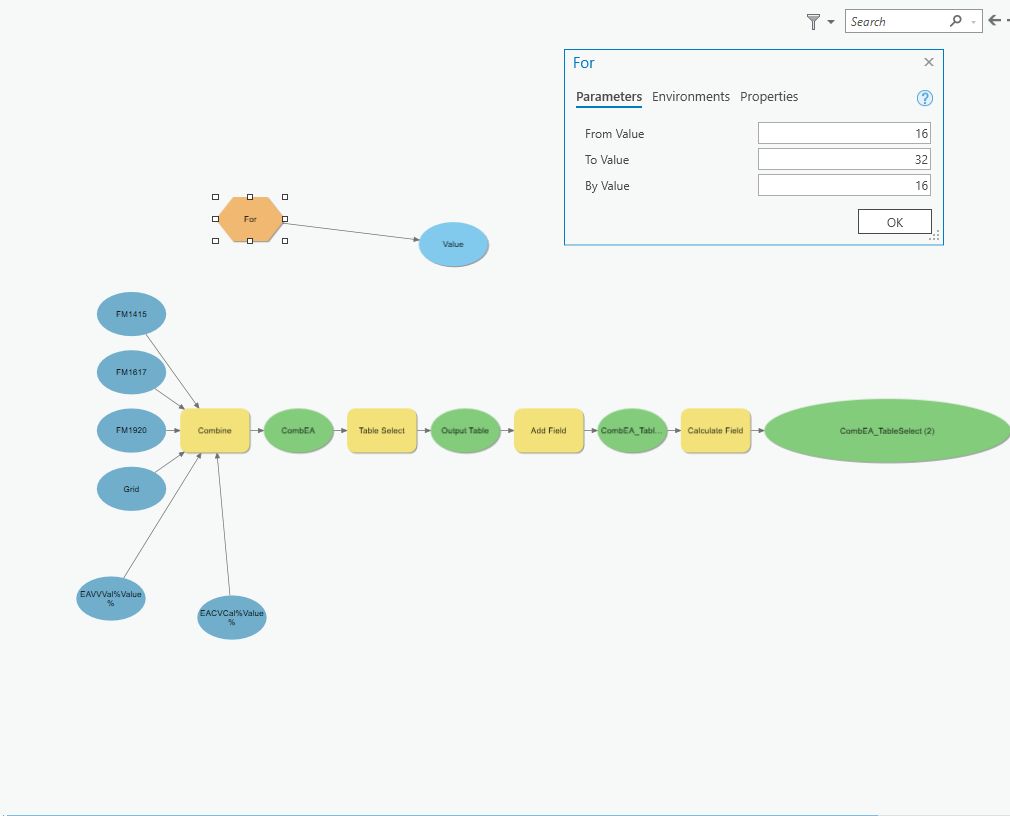Switch to the Parameters tab

(x=609, y=97)
